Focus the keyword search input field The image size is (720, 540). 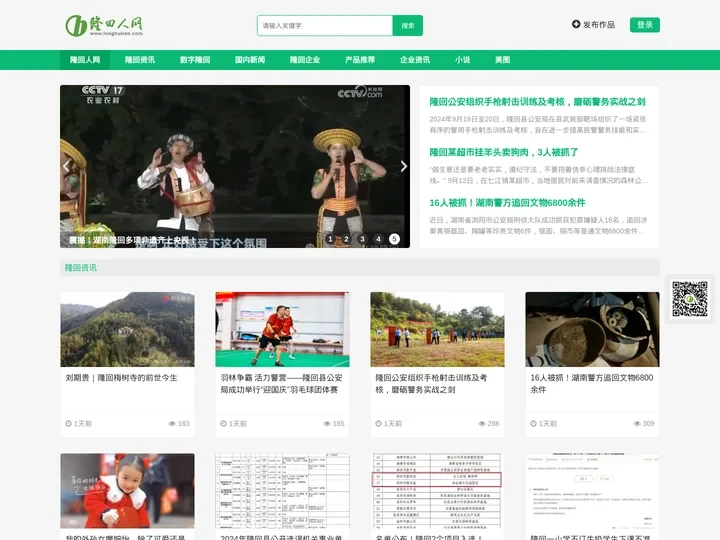[x=325, y=26]
